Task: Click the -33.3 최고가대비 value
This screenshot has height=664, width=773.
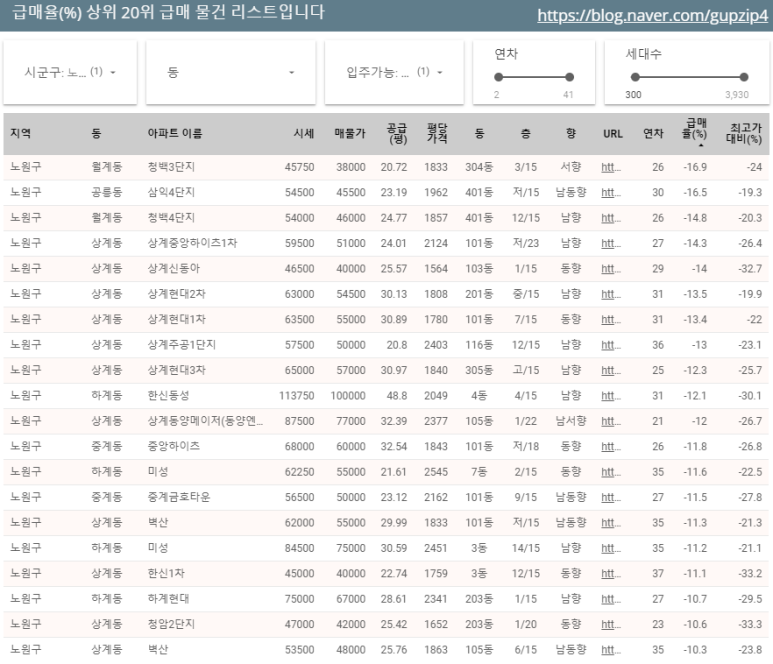Action: (750, 625)
